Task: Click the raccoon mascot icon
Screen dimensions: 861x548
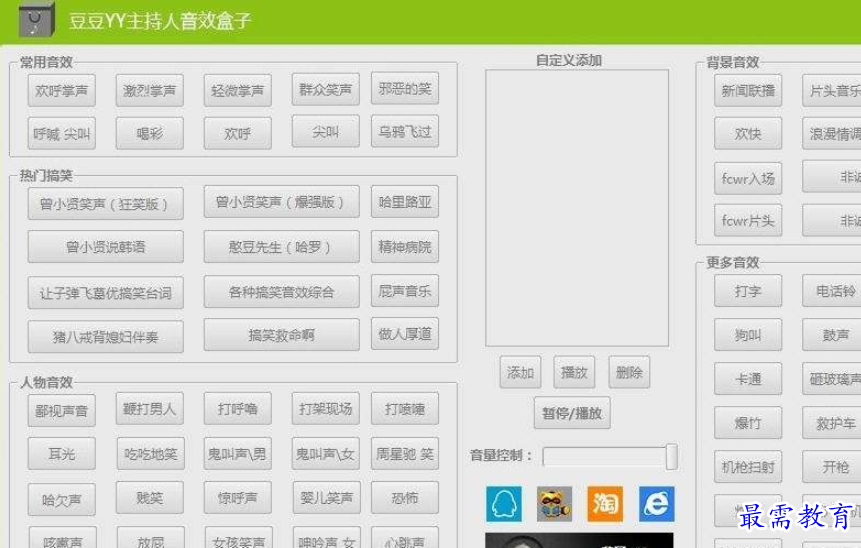Action: [554, 504]
